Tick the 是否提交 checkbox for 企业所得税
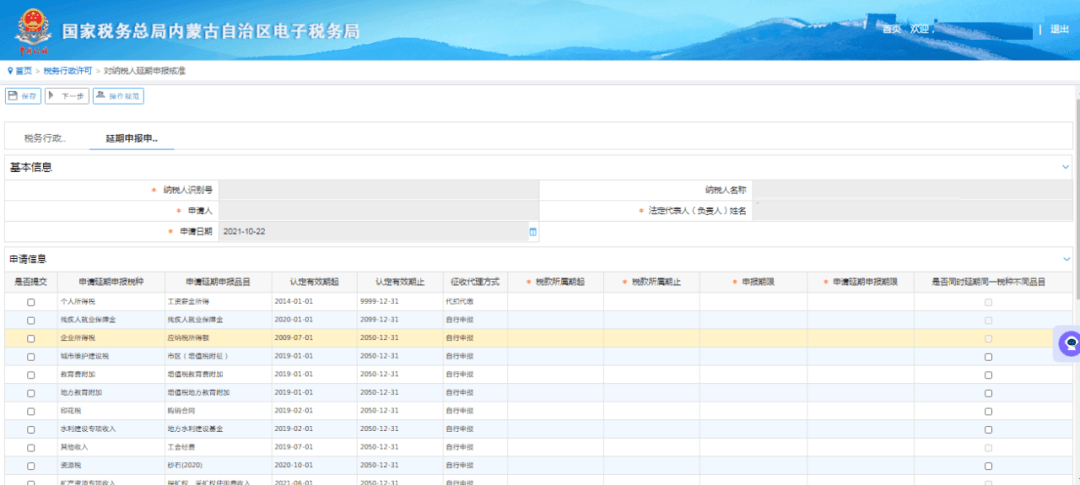 [x=31, y=339]
